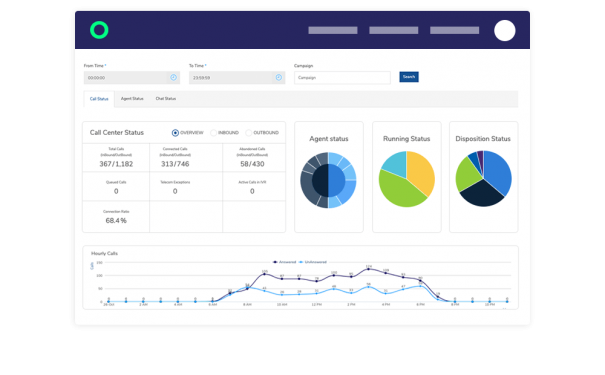Click the Search button
The width and height of the screenshot is (605, 375).
pyautogui.click(x=409, y=77)
